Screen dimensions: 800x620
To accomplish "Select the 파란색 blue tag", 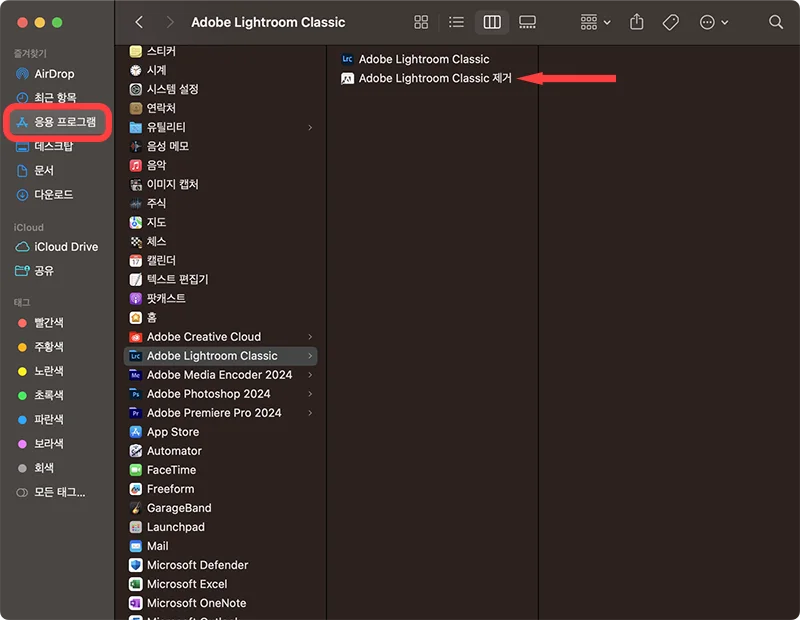I will [41, 419].
